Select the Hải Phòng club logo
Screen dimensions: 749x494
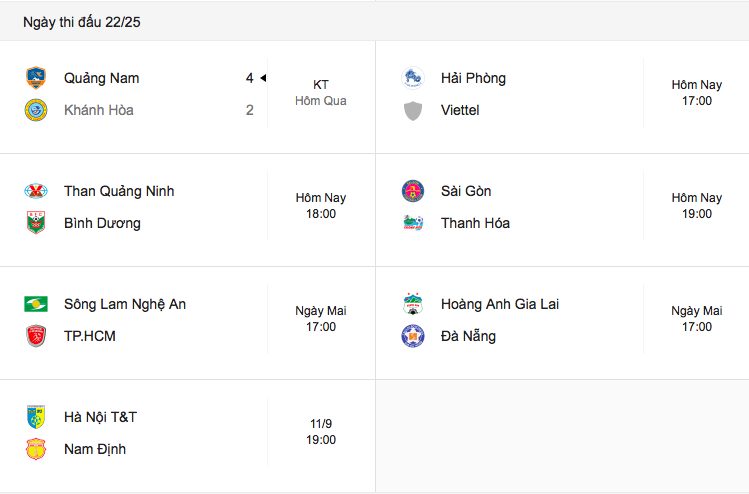click(413, 78)
